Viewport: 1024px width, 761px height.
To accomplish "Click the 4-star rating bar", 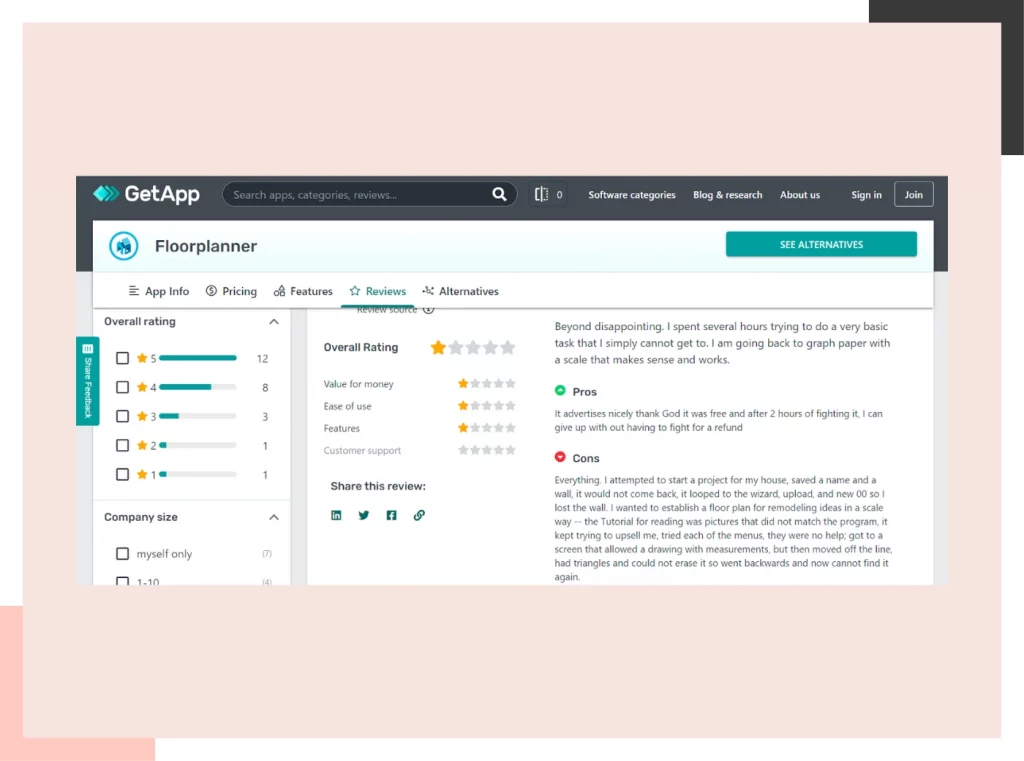I will coord(197,387).
